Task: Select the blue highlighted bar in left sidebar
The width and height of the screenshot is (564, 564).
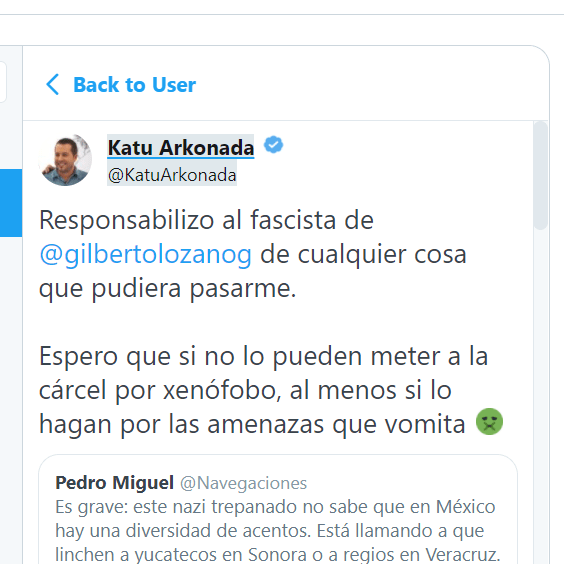Action: pos(11,203)
